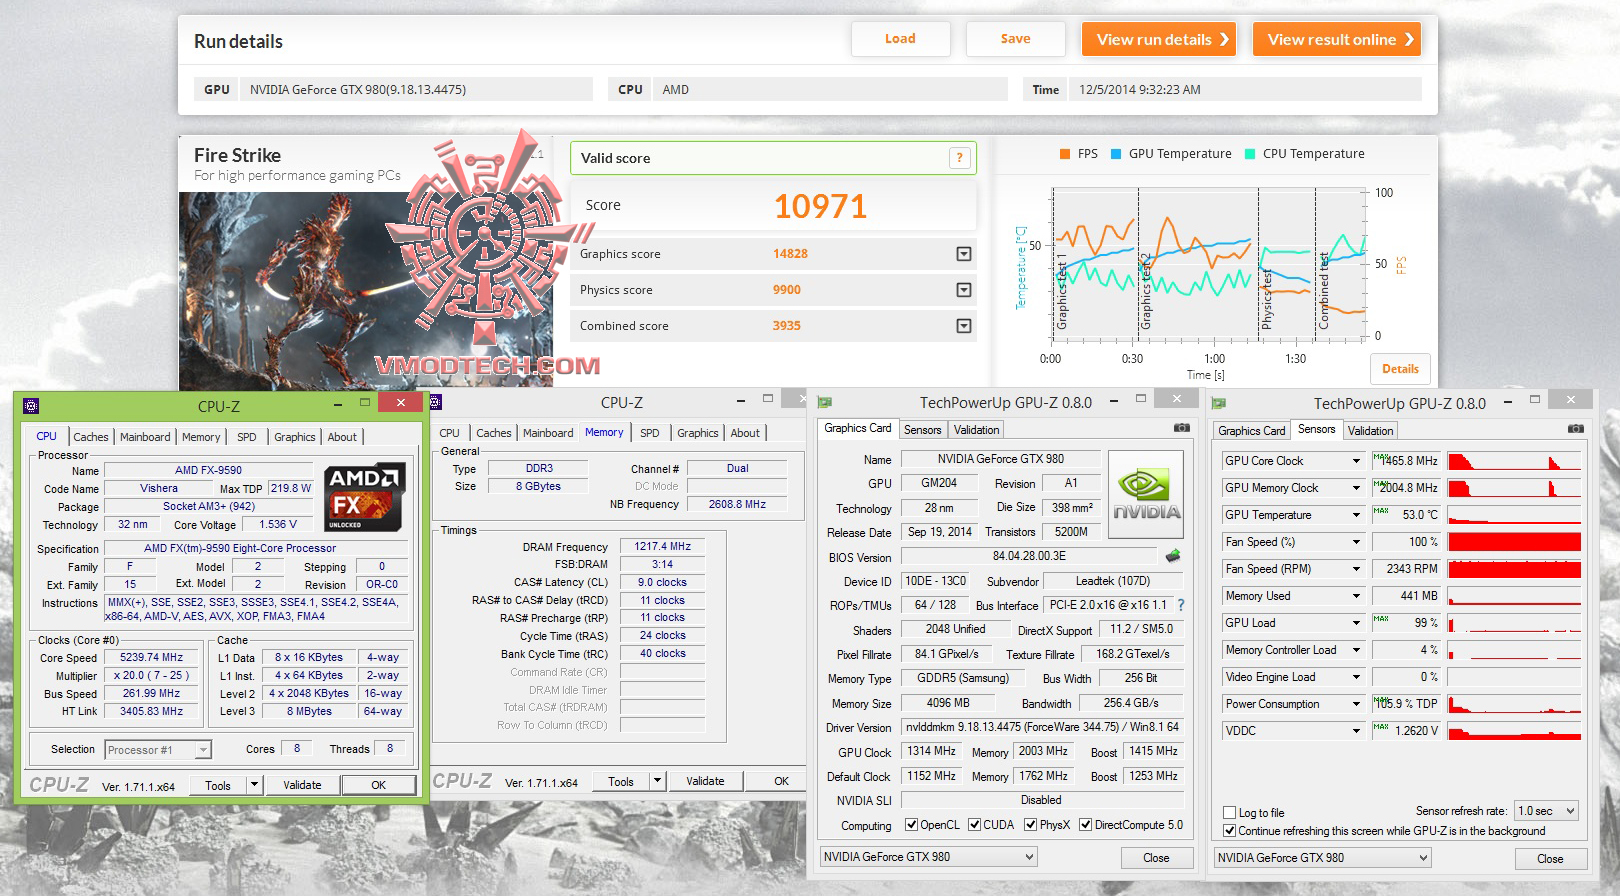Open the GPU Temperature sensor dropdown arrow

(x=1356, y=515)
